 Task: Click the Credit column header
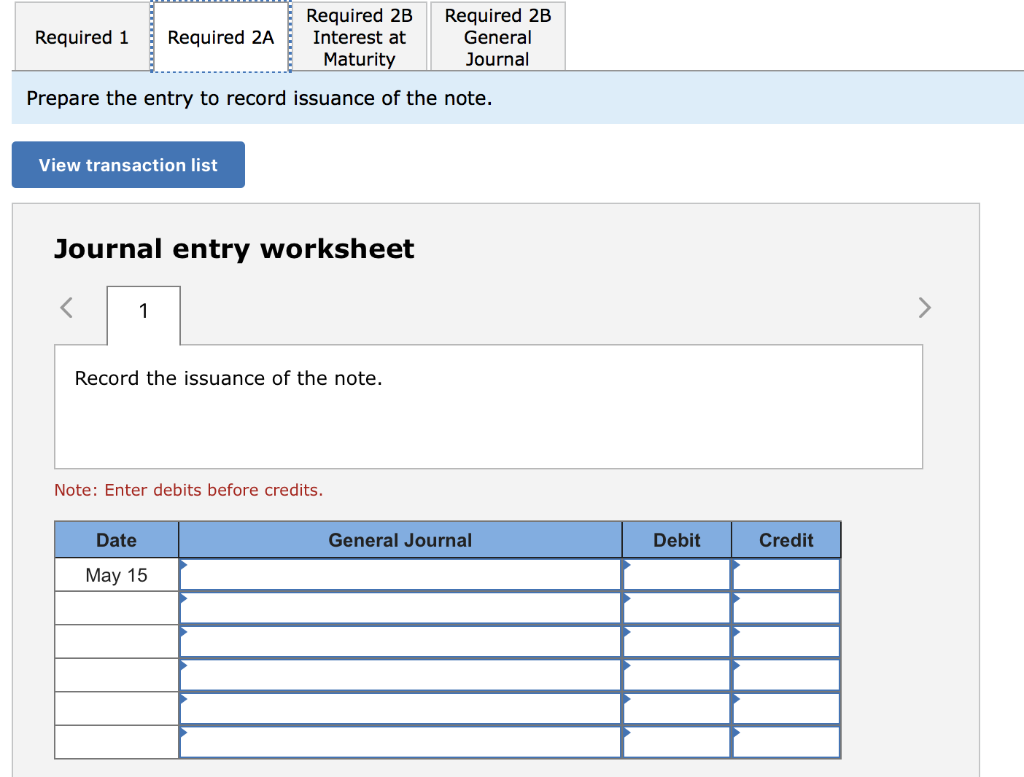786,540
